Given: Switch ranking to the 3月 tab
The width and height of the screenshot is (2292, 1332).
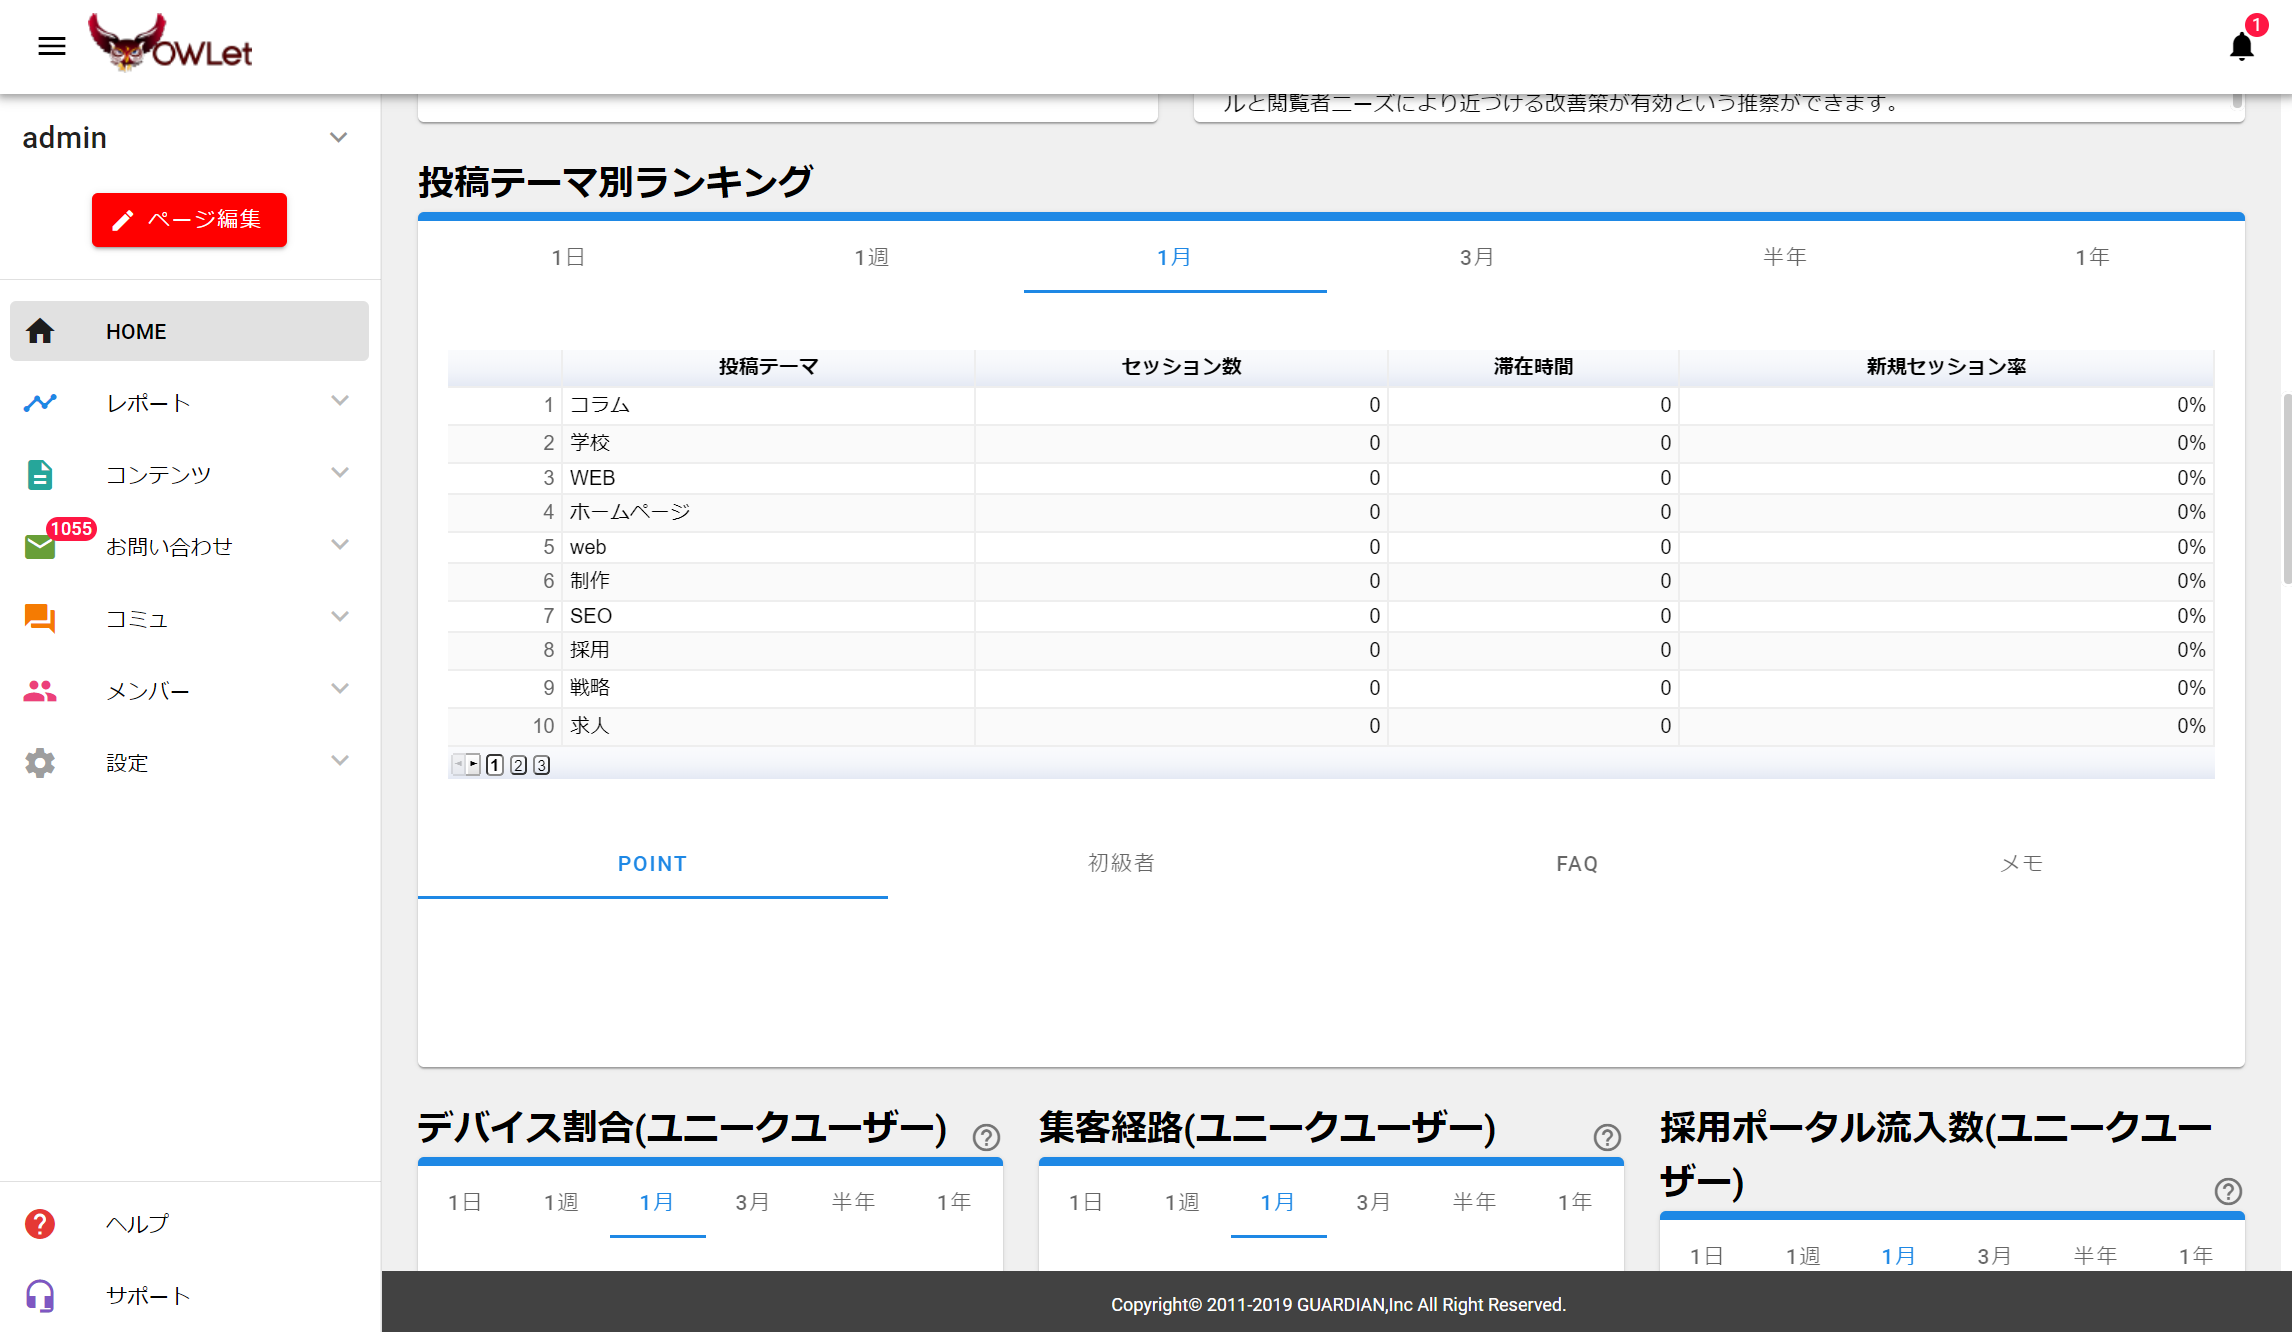Looking at the screenshot, I should coord(1478,258).
